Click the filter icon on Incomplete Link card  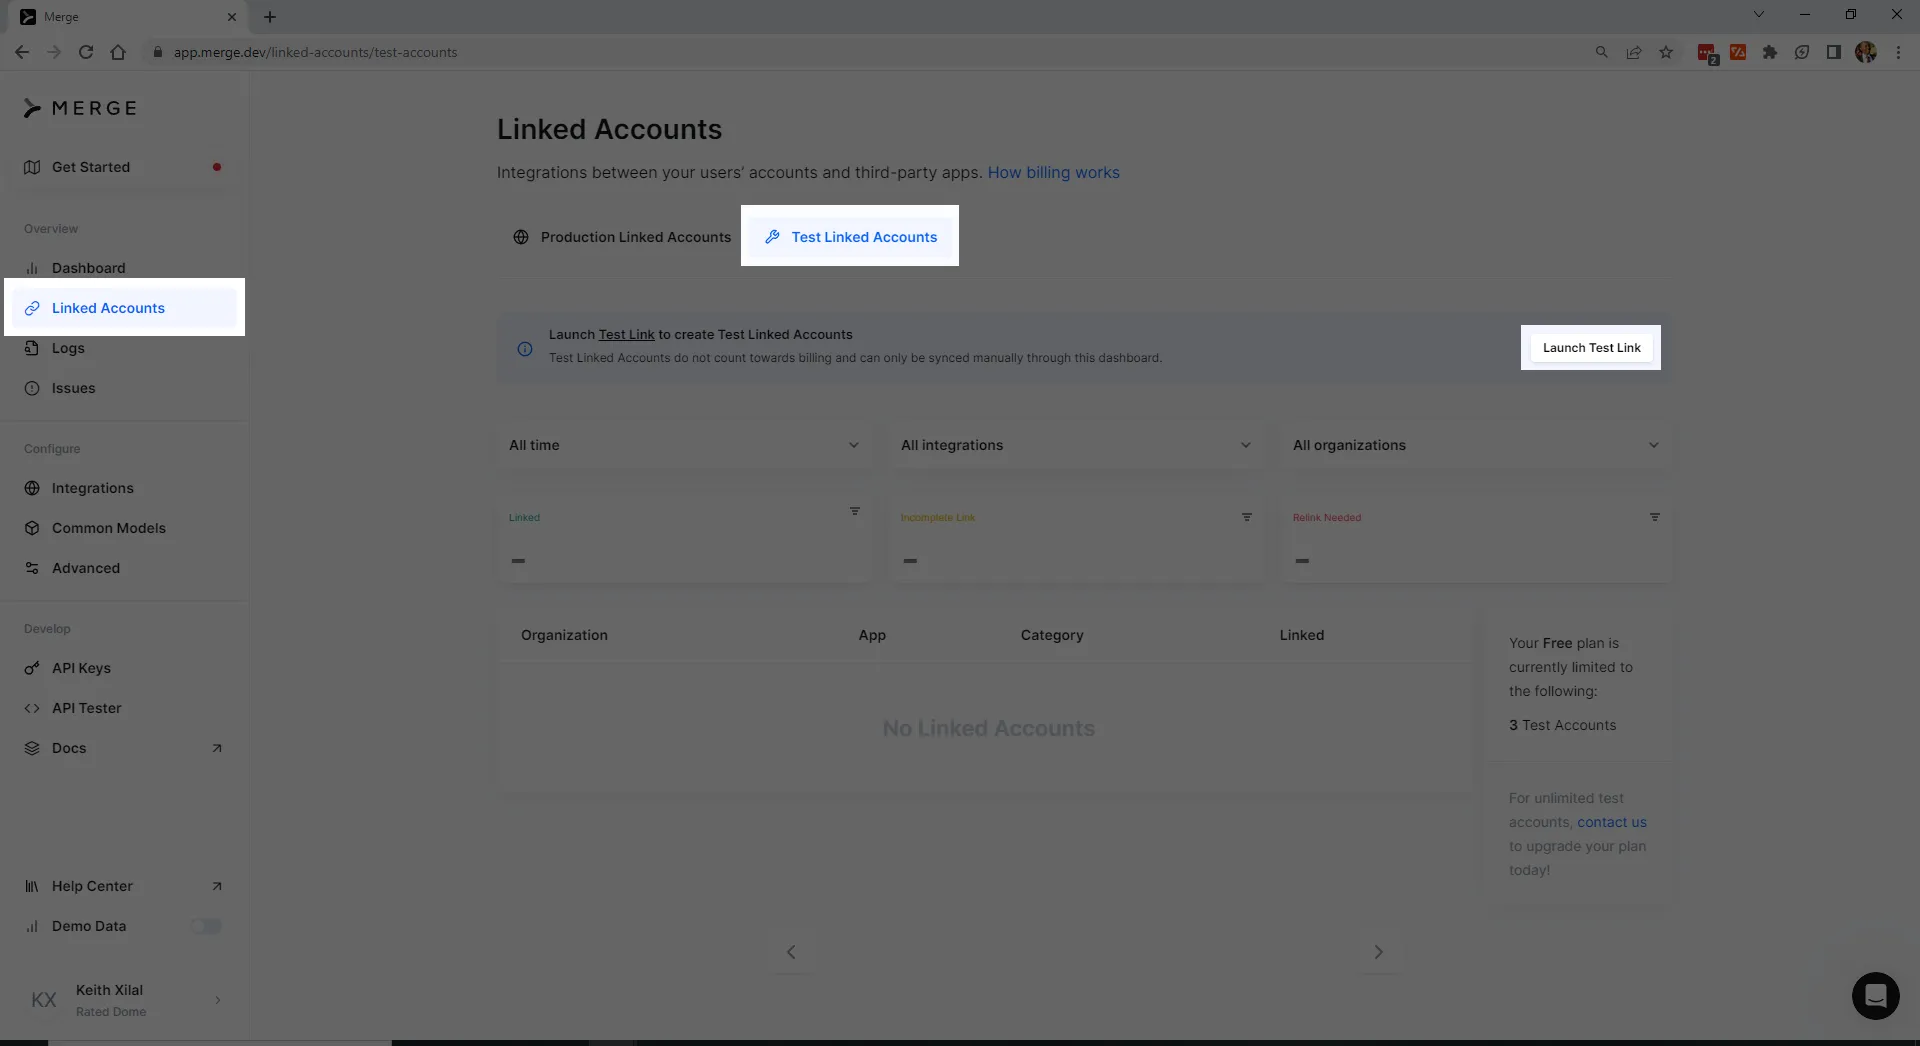(1247, 517)
